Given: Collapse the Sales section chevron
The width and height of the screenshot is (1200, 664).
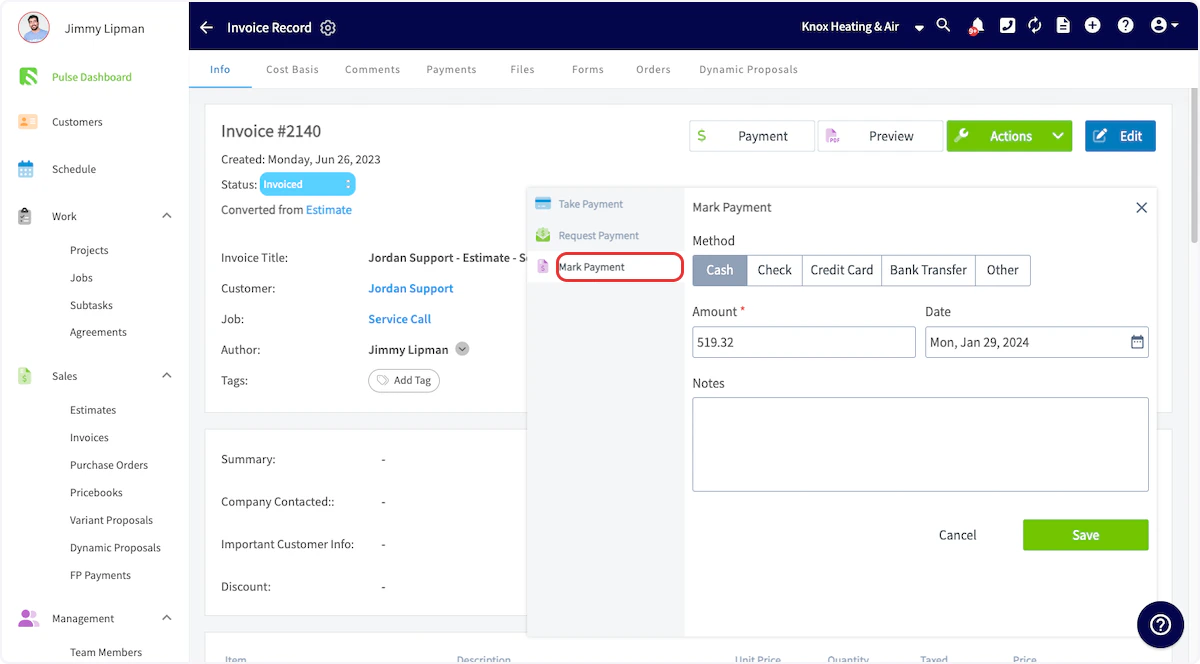Looking at the screenshot, I should (167, 376).
